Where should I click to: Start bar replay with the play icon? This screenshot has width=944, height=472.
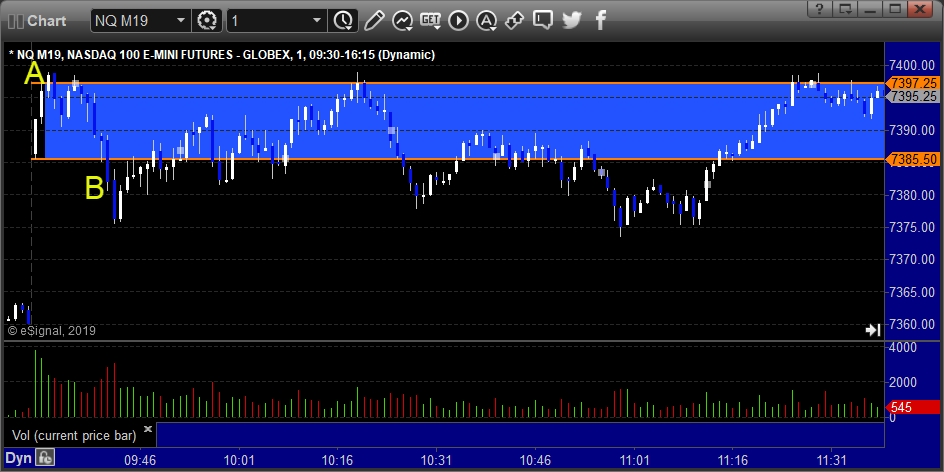click(x=459, y=20)
